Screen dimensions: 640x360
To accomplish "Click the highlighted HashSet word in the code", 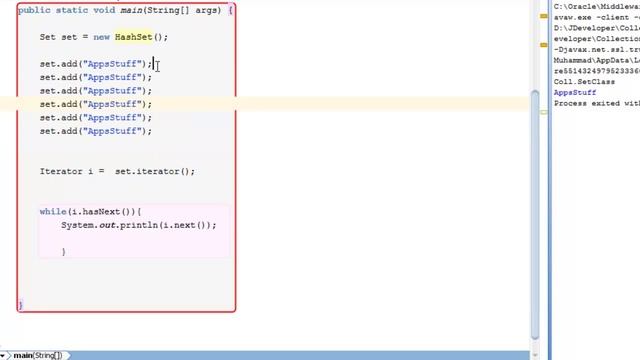I will pos(133,37).
